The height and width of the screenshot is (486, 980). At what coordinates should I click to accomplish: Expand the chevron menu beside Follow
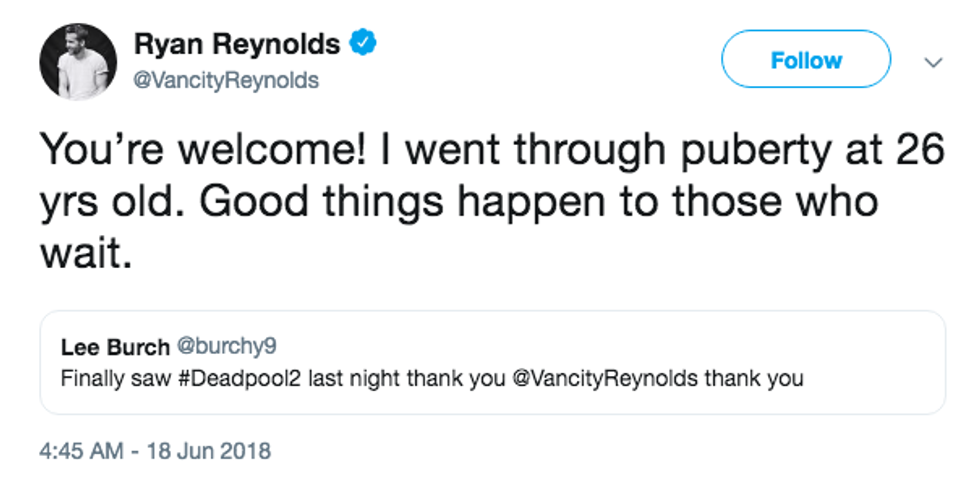point(933,62)
